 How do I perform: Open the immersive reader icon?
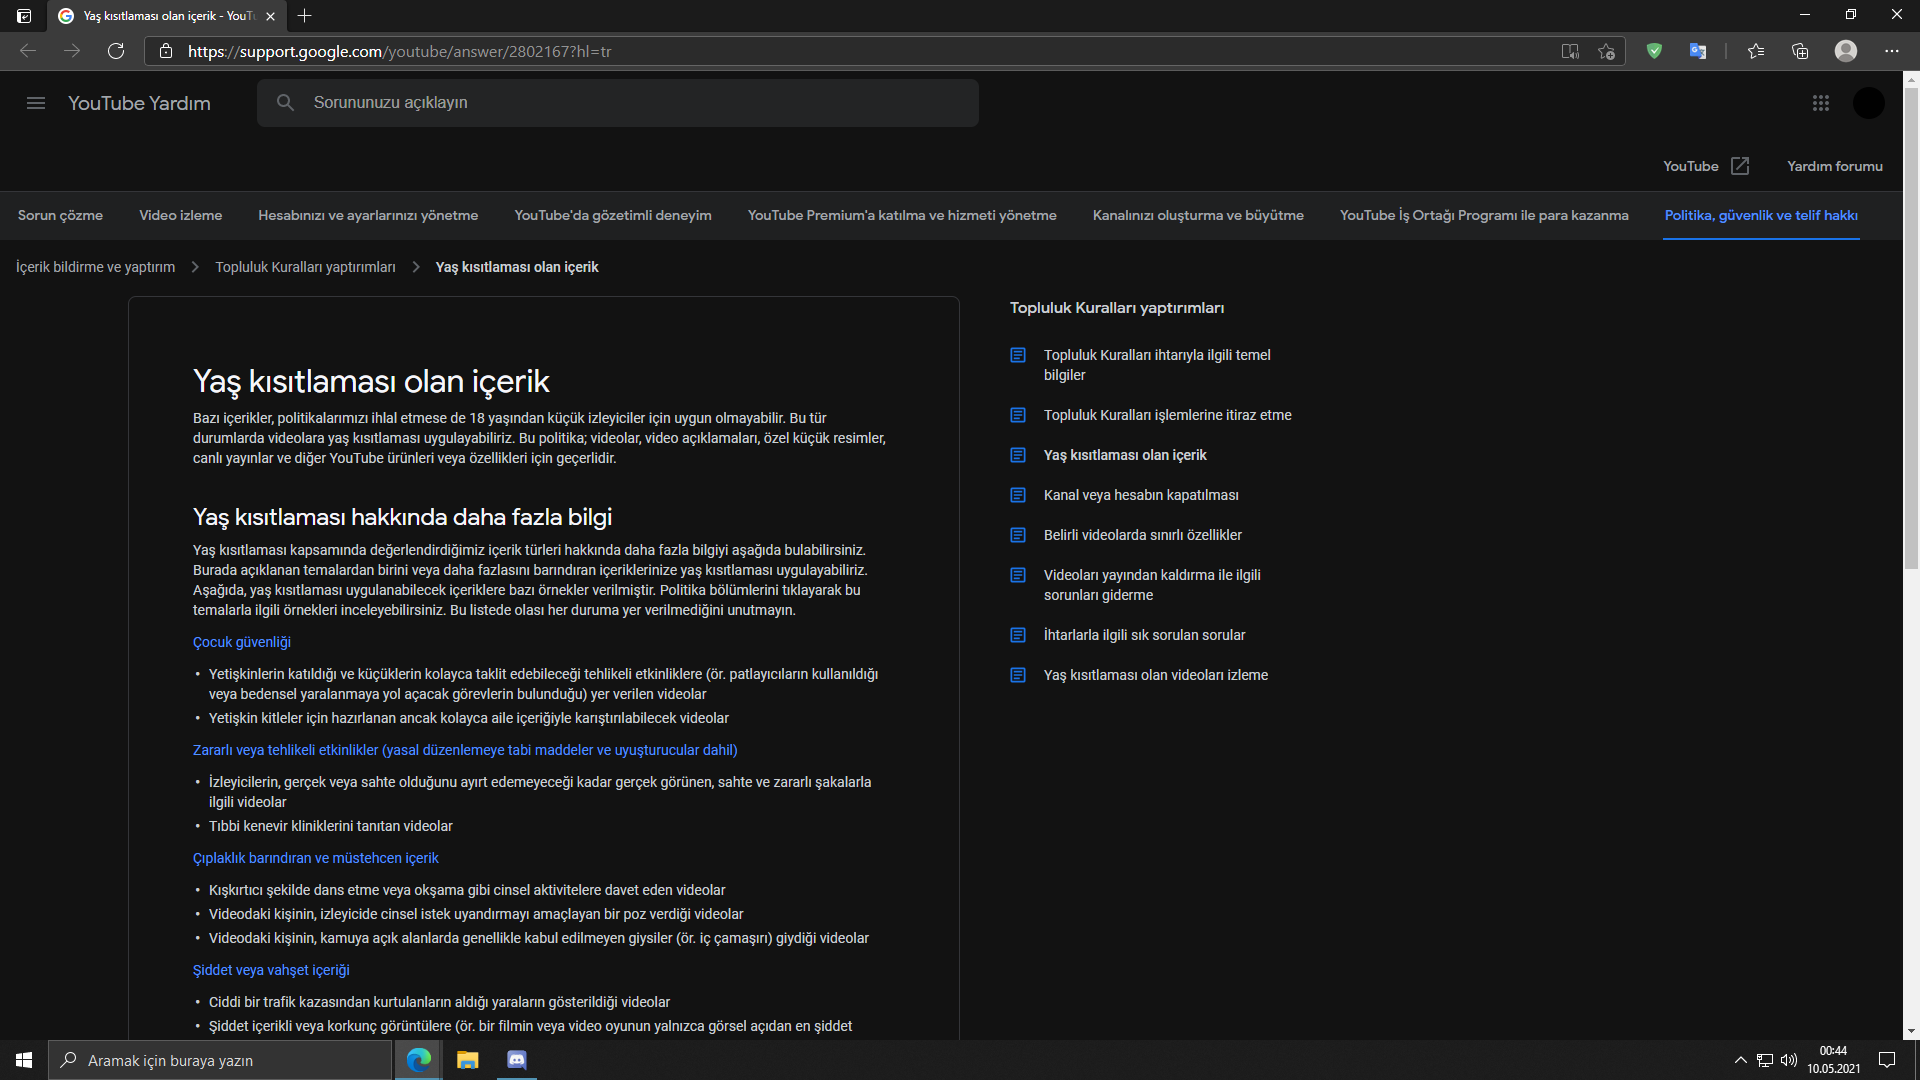[x=1570, y=51]
